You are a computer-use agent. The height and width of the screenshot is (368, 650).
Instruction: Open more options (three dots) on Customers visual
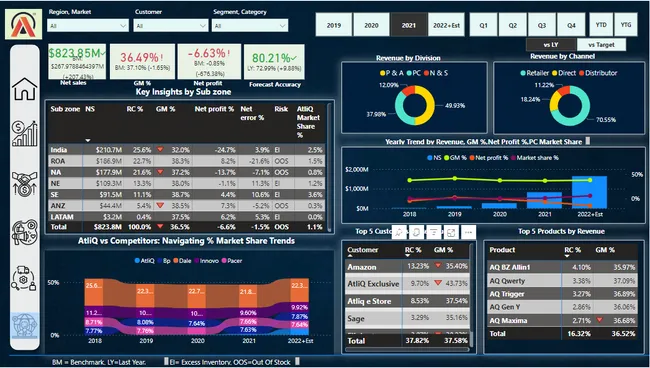[468, 232]
